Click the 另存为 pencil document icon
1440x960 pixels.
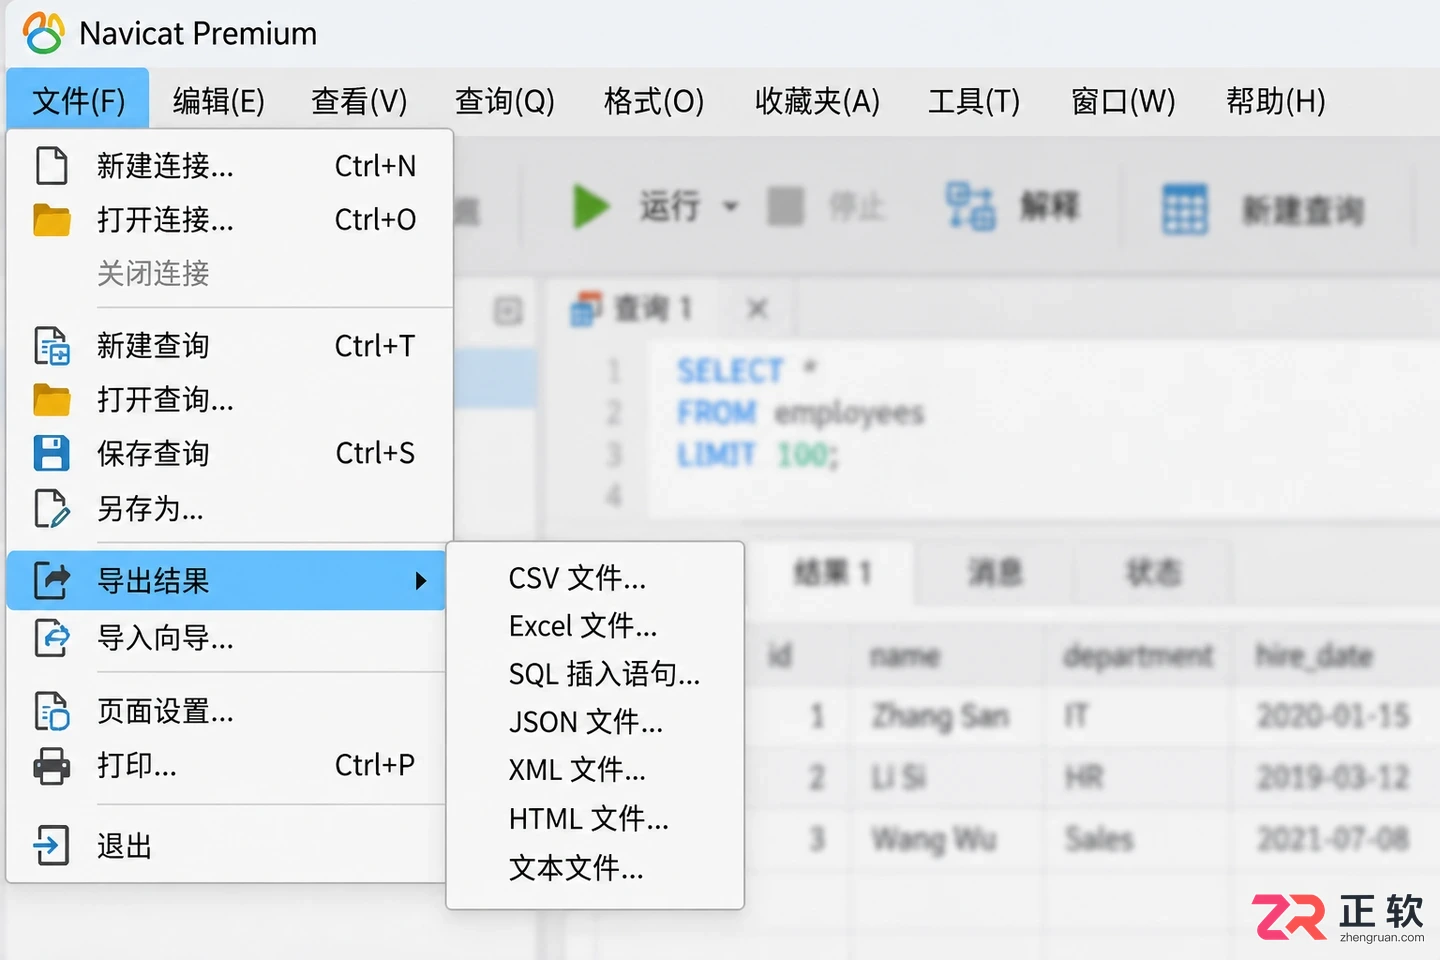tap(52, 508)
